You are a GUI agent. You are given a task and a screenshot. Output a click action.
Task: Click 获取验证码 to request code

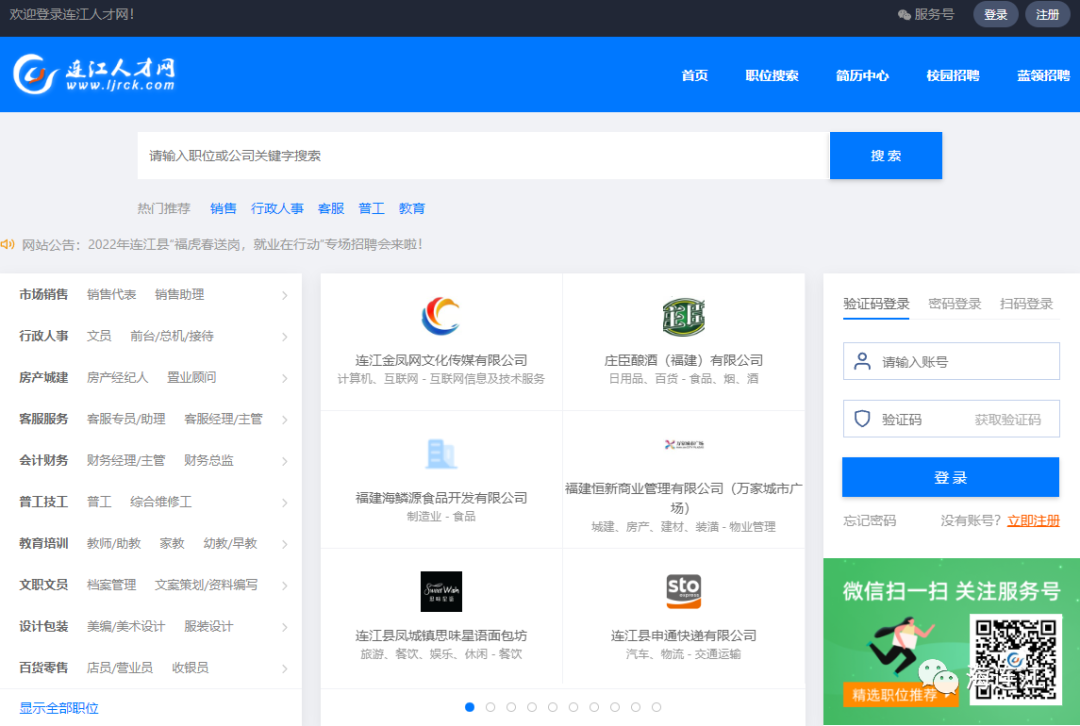pos(1008,419)
